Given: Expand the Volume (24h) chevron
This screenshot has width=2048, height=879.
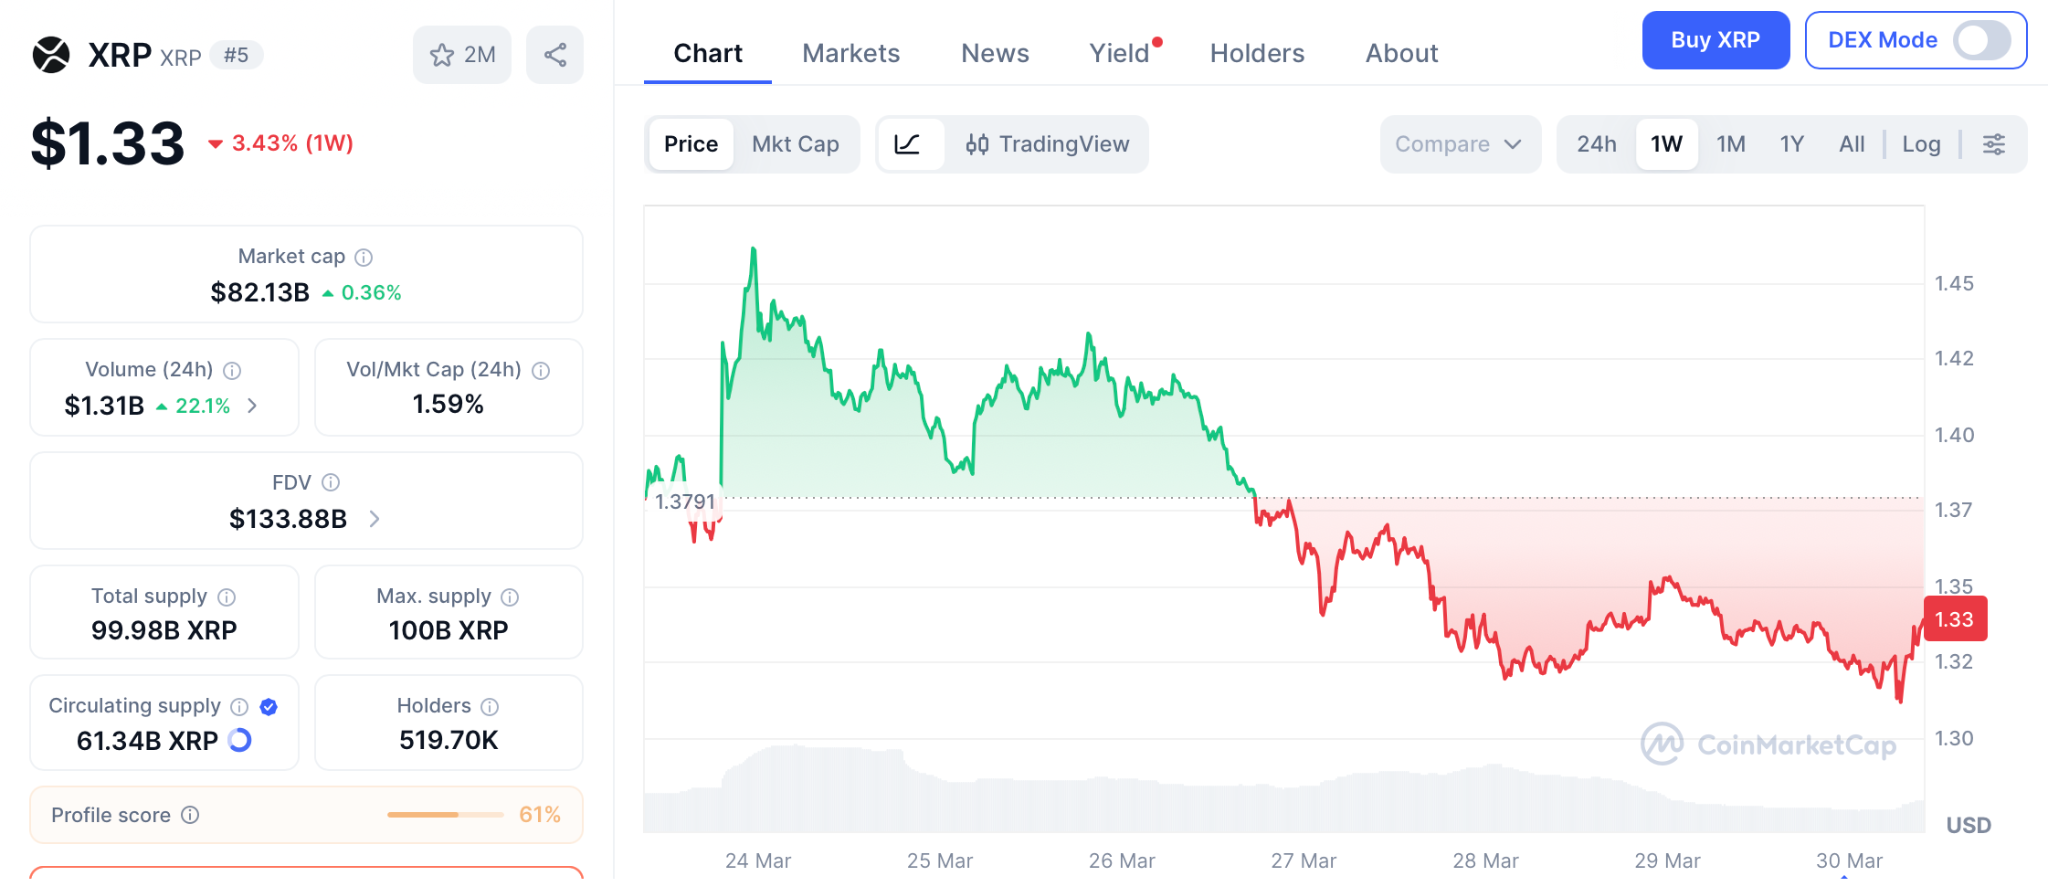Looking at the screenshot, I should coord(253,405).
